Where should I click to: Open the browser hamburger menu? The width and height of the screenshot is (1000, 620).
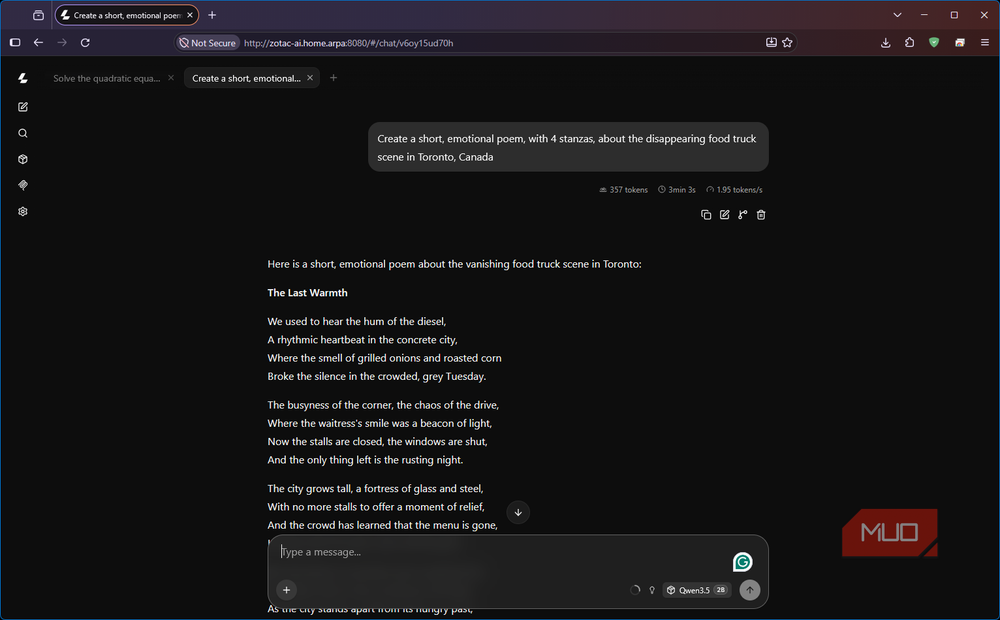click(985, 43)
